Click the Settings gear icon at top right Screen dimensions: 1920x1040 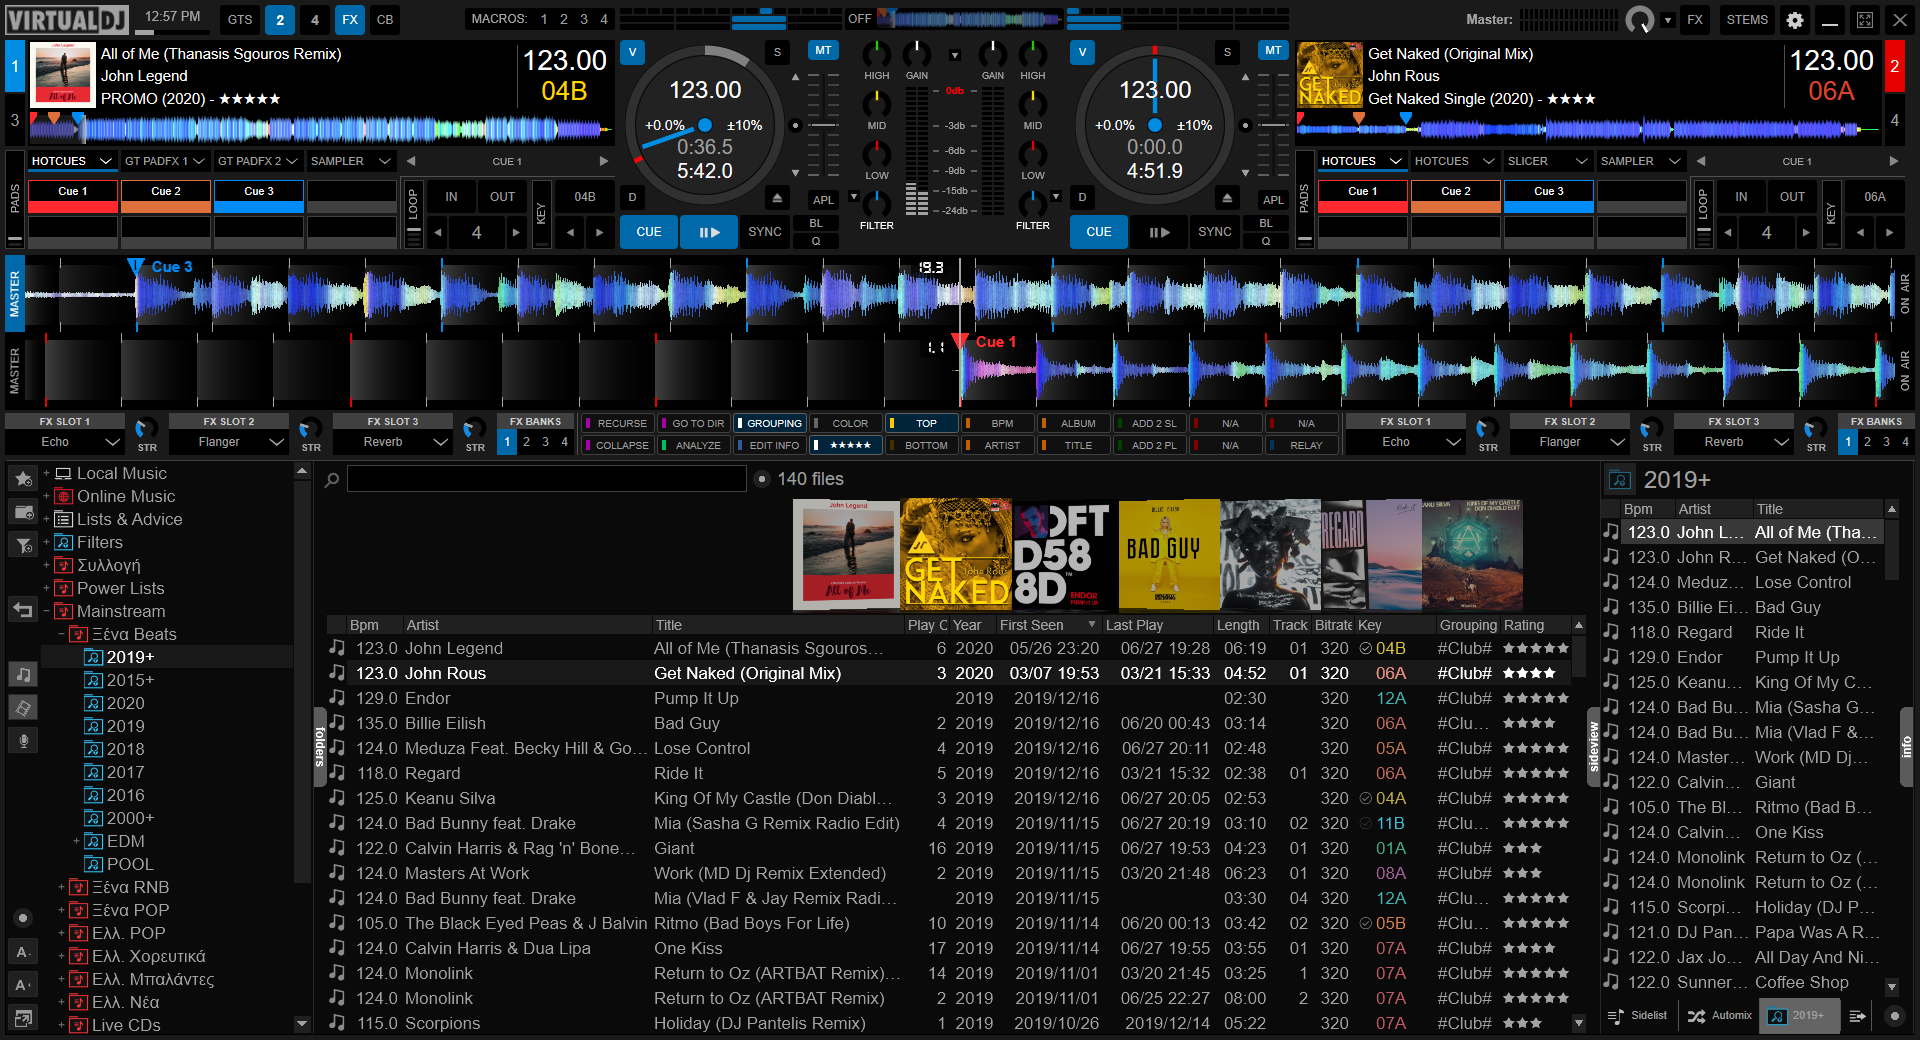tap(1793, 19)
